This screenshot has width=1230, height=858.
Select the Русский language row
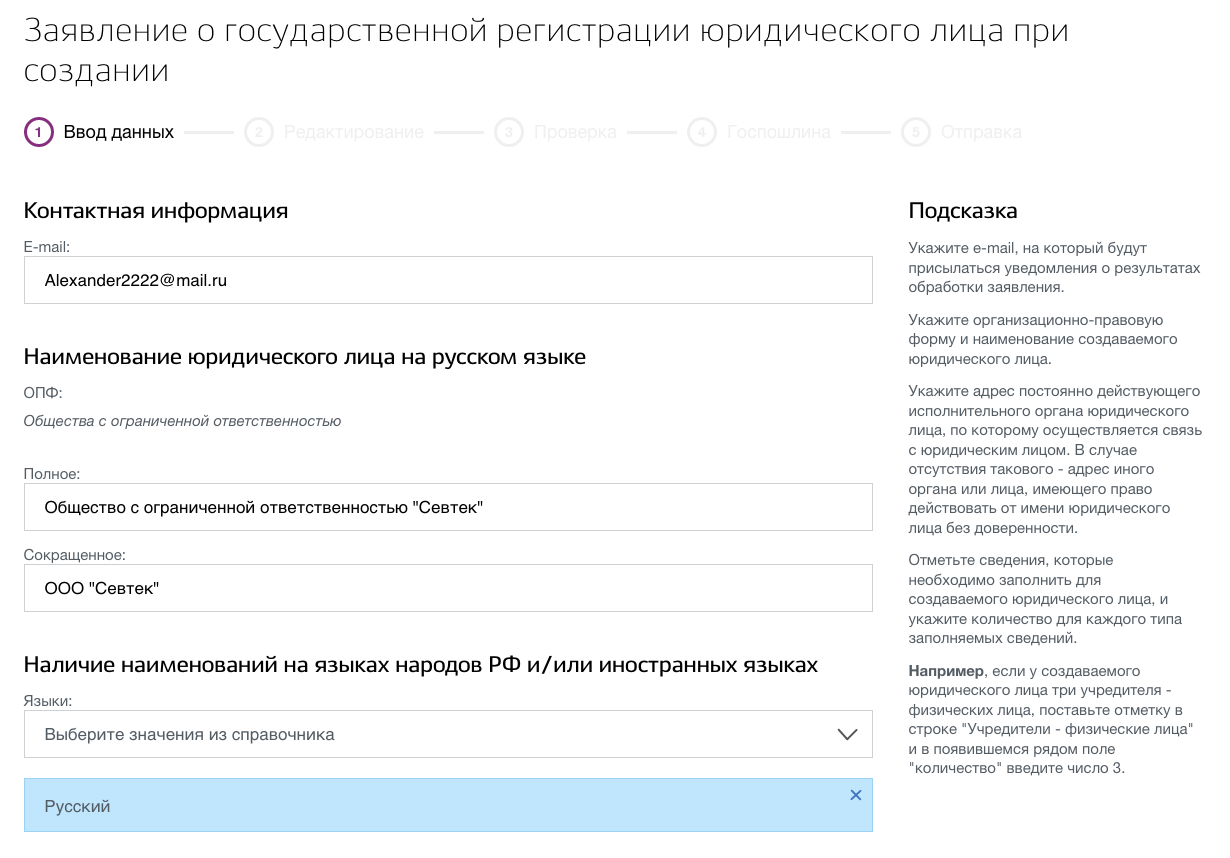(x=448, y=805)
